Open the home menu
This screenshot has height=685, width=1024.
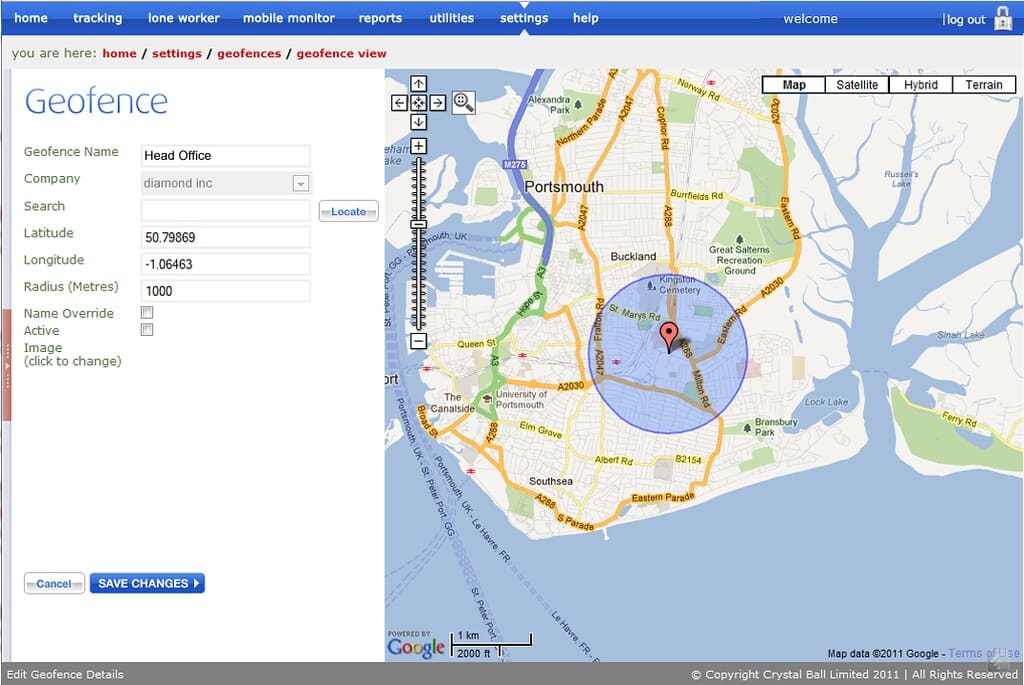coord(31,18)
